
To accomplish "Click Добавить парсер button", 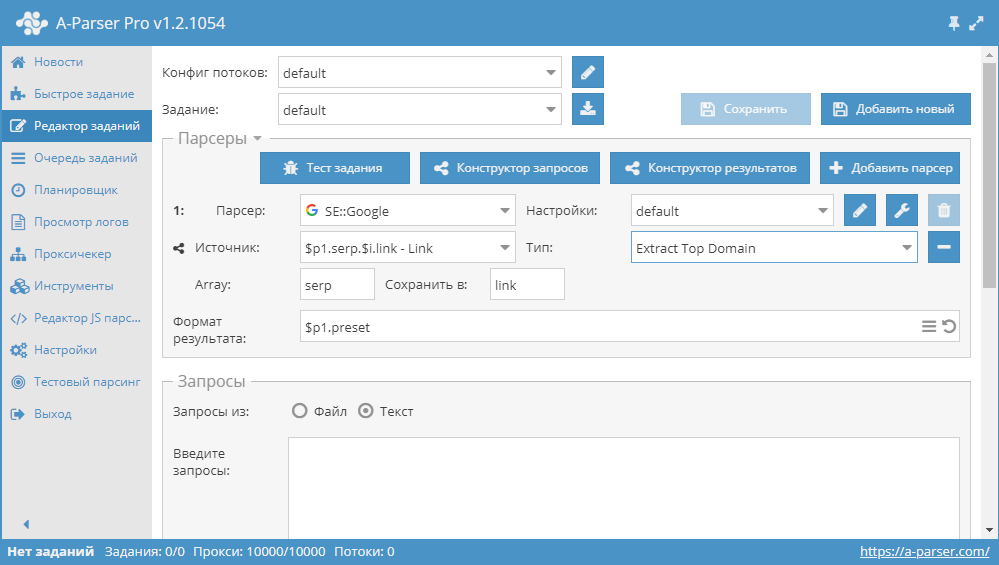I will pyautogui.click(x=889, y=168).
